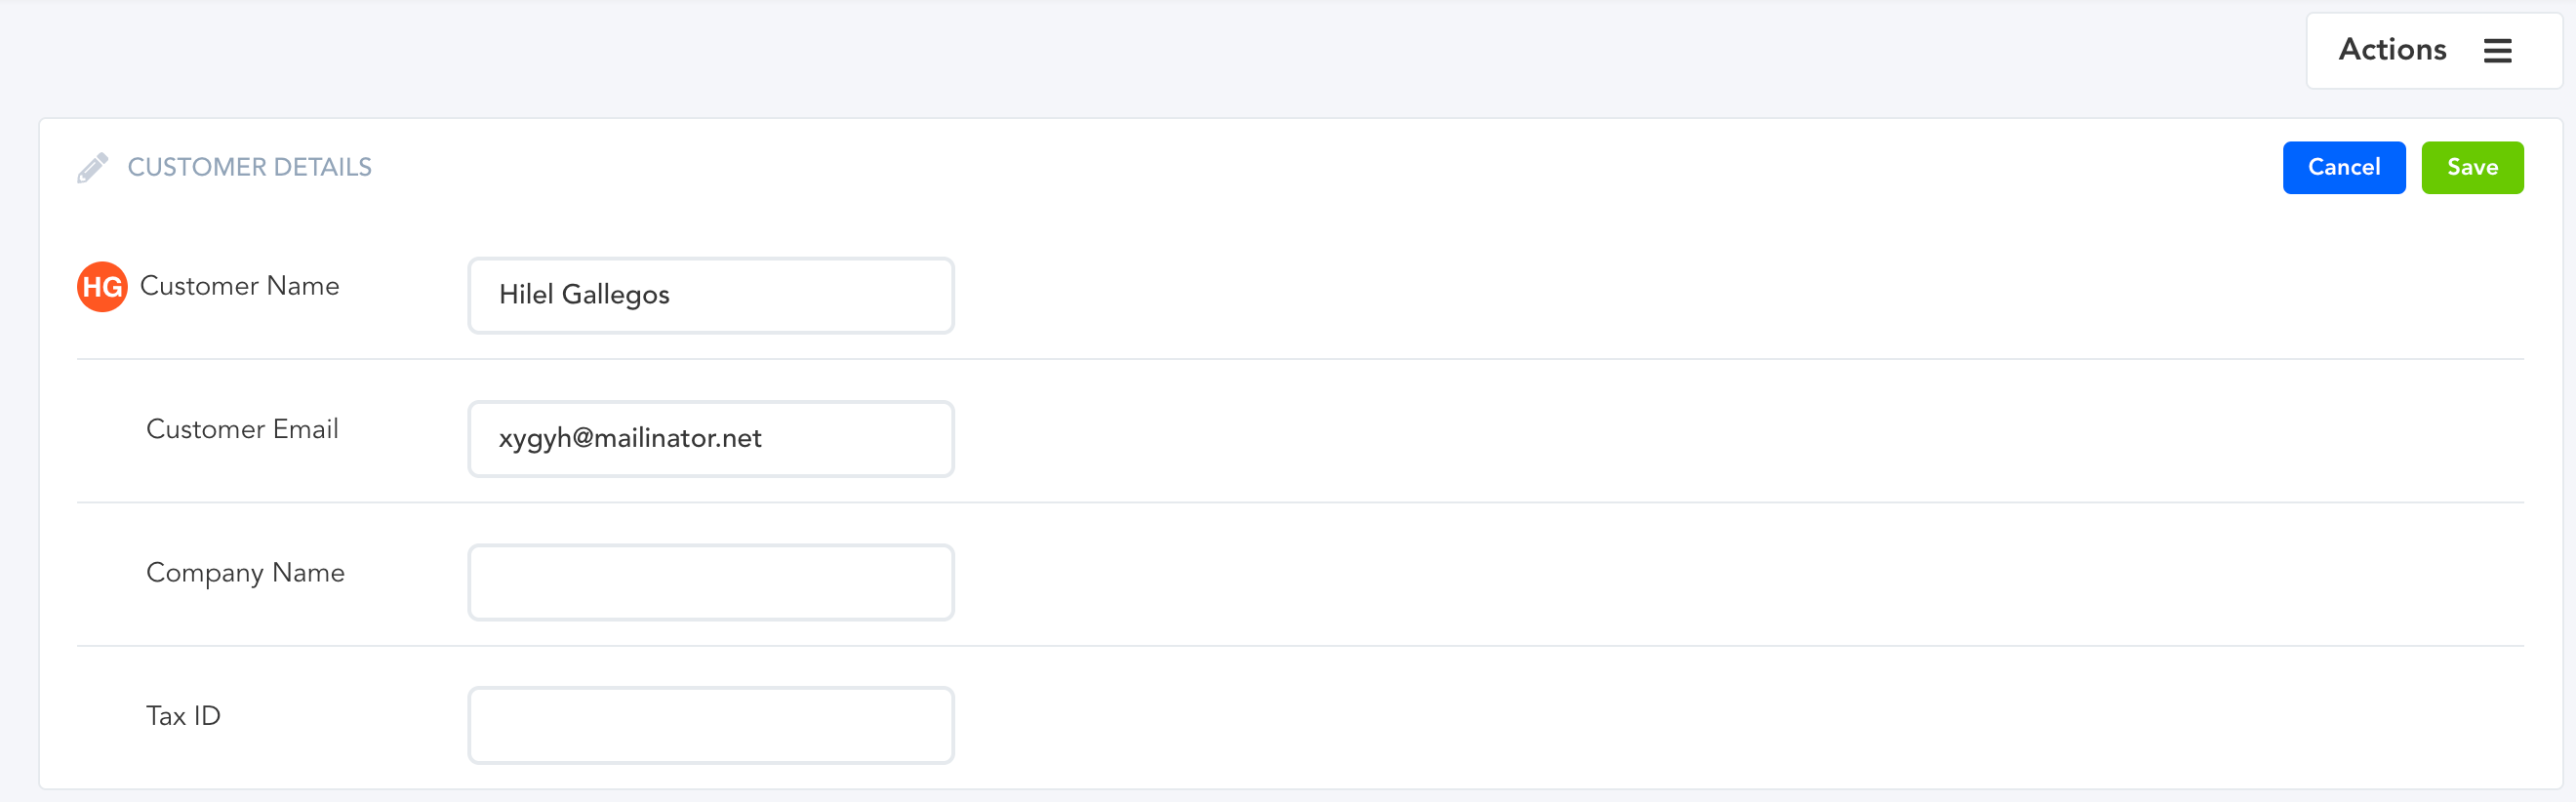
Task: Cancel editing customer details
Action: coord(2343,168)
